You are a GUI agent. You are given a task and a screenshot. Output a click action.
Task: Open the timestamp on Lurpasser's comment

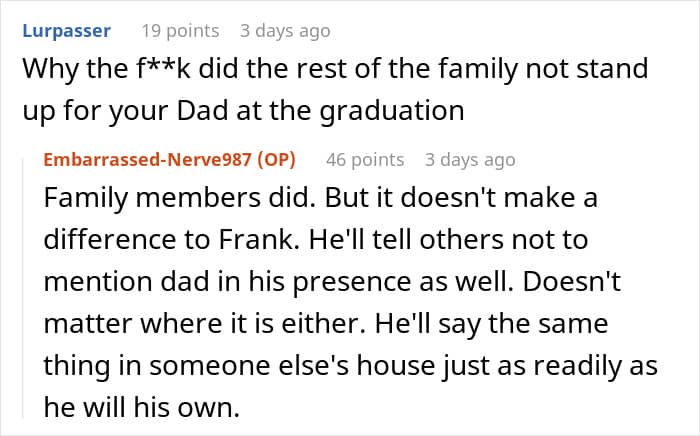point(285,31)
